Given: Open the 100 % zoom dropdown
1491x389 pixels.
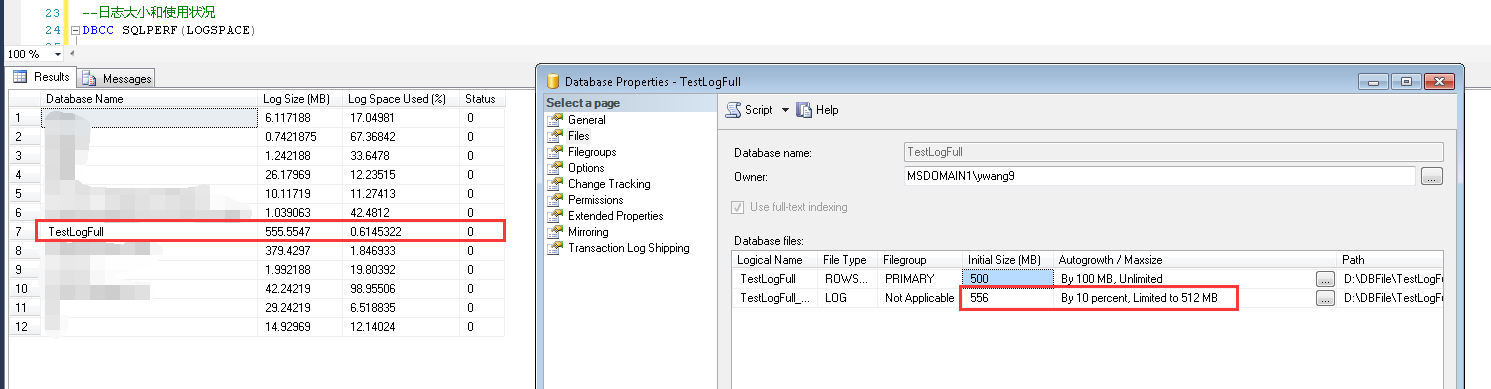Looking at the screenshot, I should click(x=57, y=54).
